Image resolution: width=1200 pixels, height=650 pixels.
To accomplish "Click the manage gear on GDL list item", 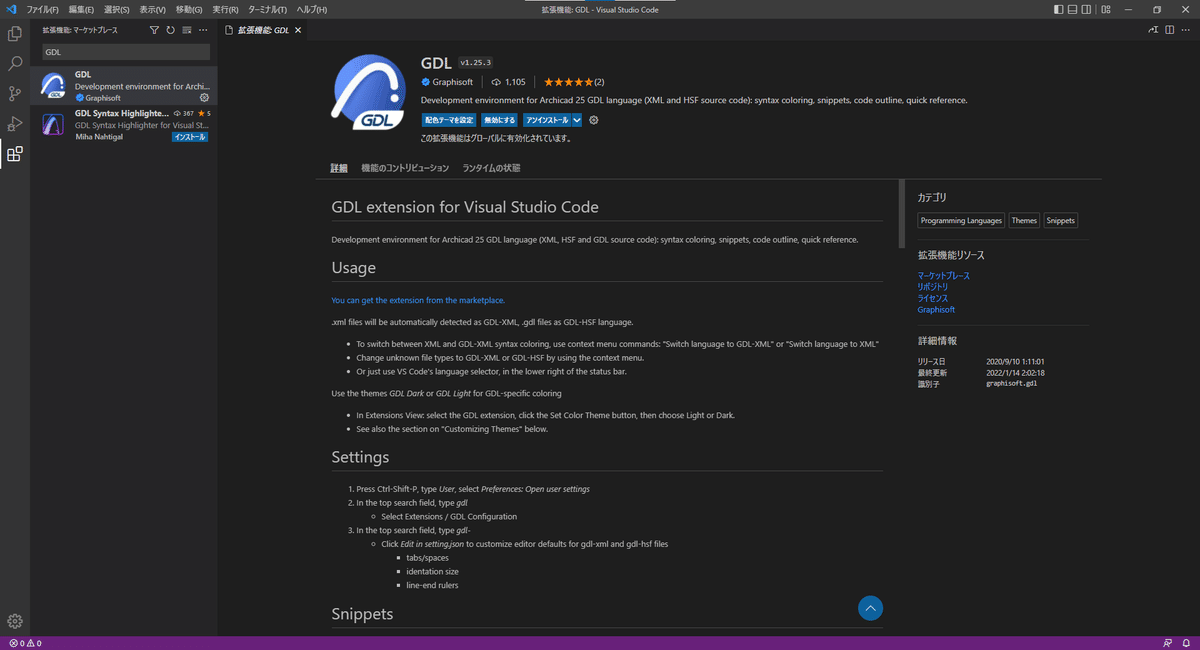I will [x=204, y=98].
